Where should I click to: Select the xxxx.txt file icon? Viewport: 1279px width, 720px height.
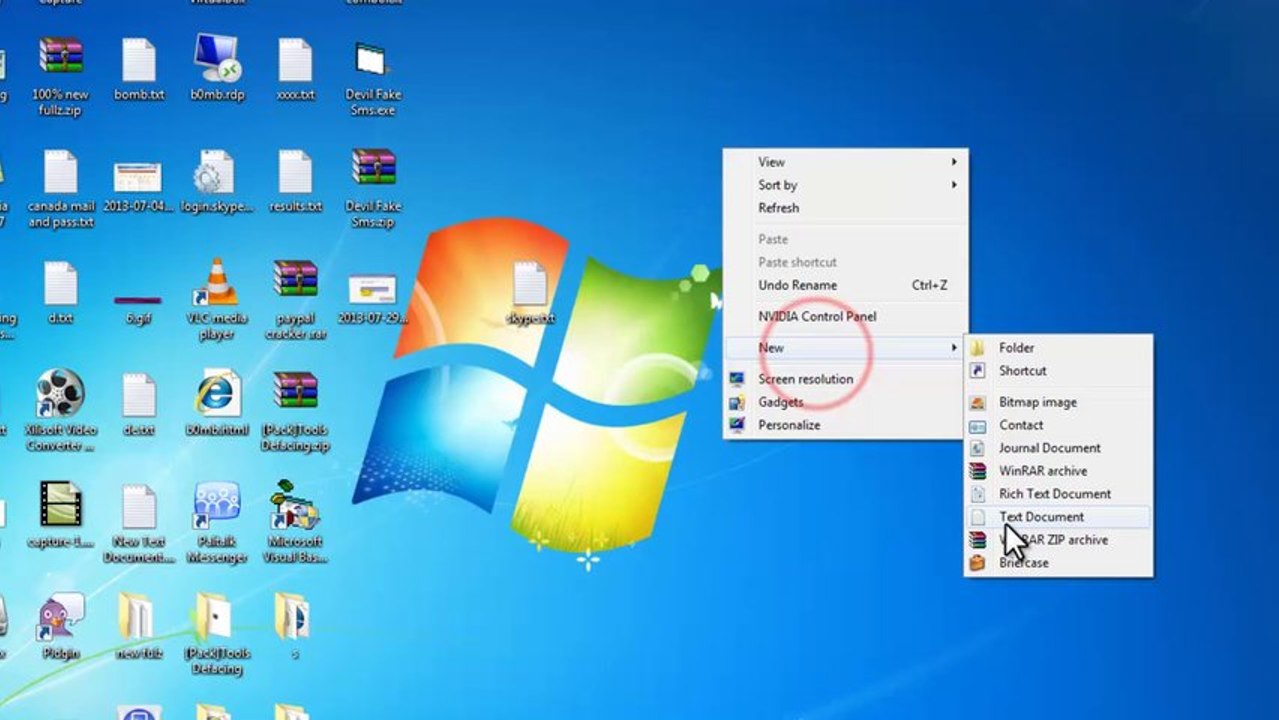coord(295,60)
